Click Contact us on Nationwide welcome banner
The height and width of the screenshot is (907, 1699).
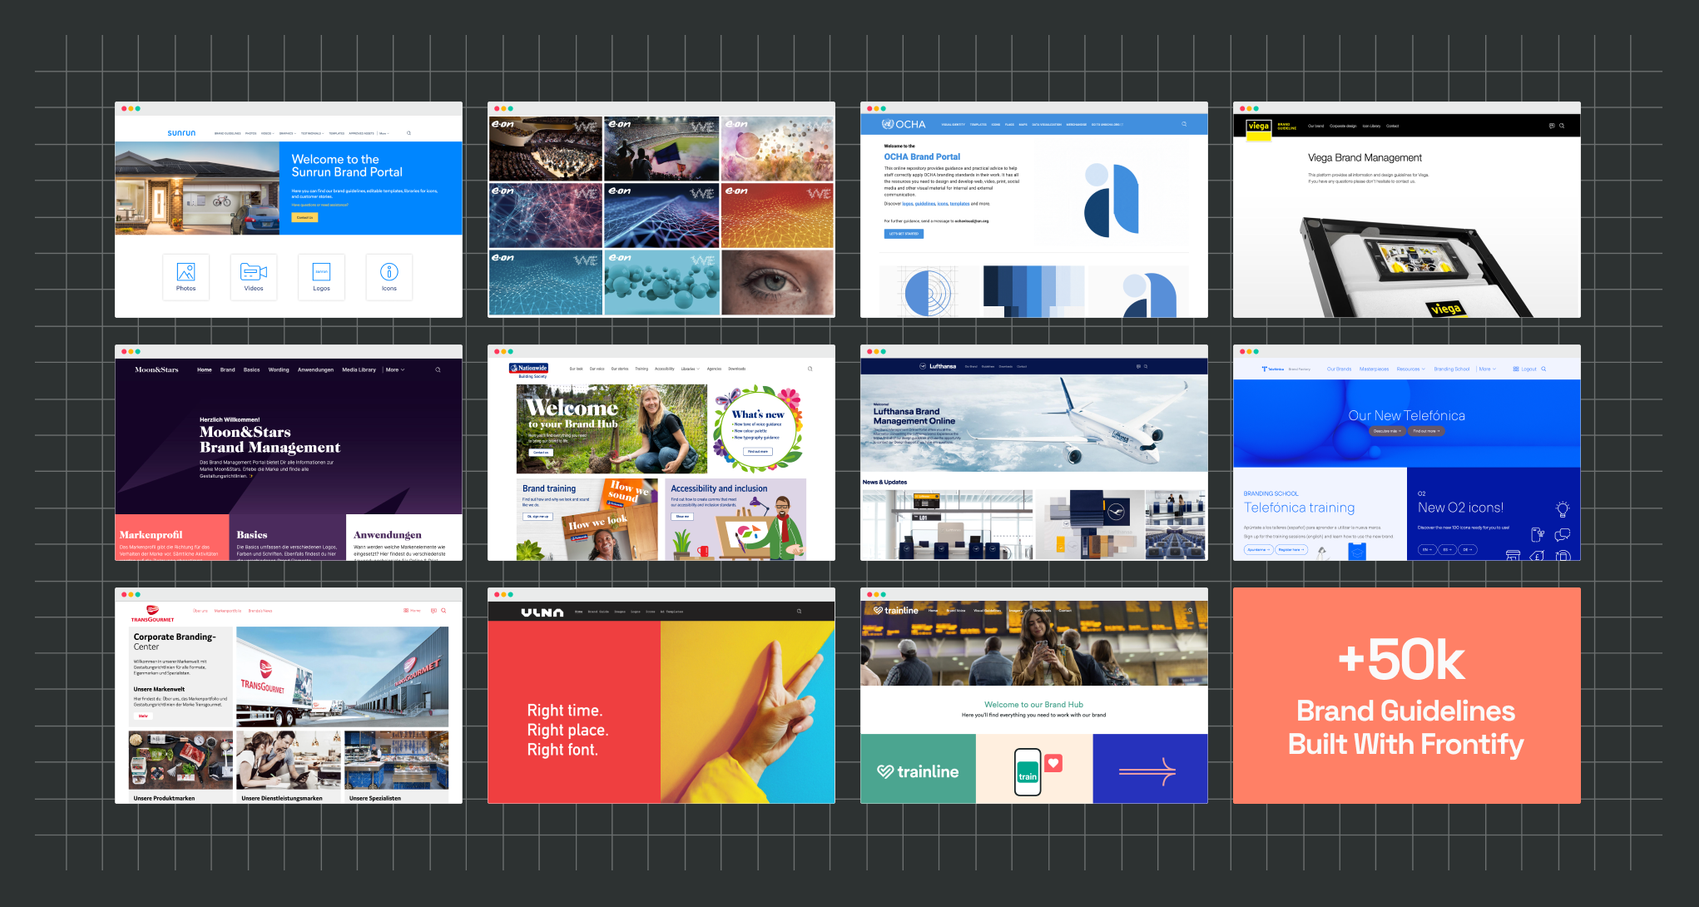[x=541, y=452]
